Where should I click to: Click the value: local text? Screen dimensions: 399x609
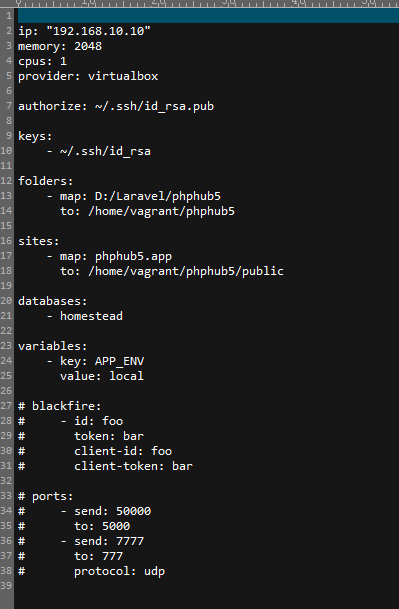pyautogui.click(x=102, y=376)
